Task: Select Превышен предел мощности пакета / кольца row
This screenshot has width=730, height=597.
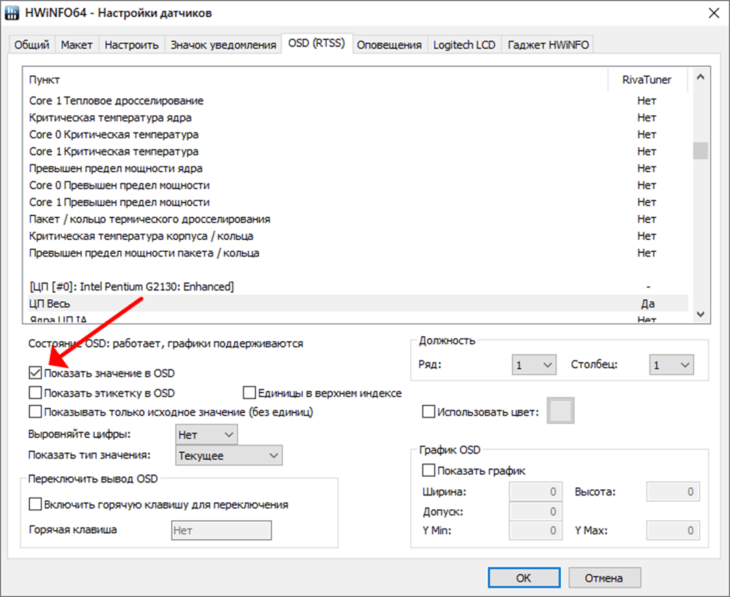Action: coord(358,253)
